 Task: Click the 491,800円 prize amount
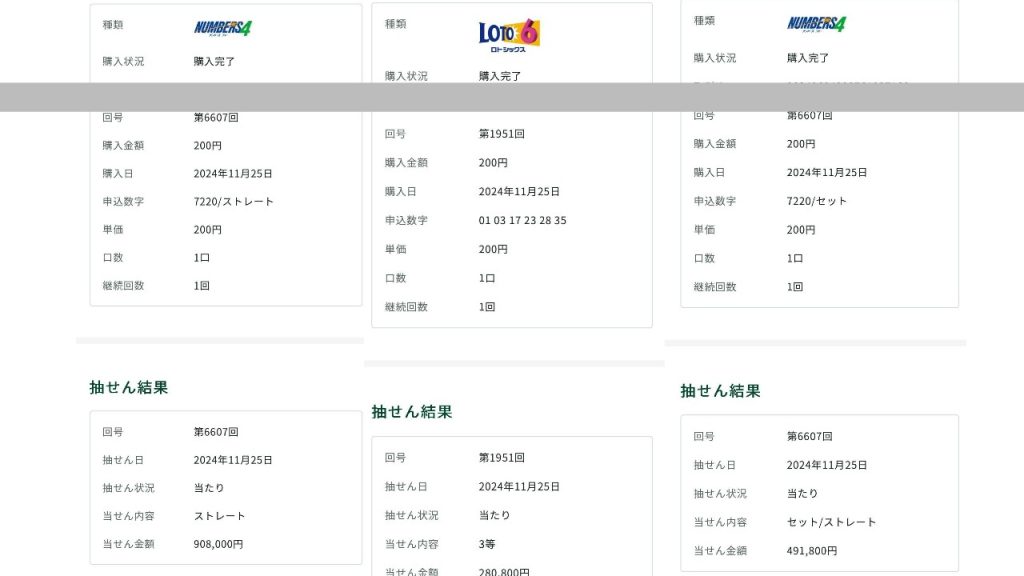[x=811, y=550]
